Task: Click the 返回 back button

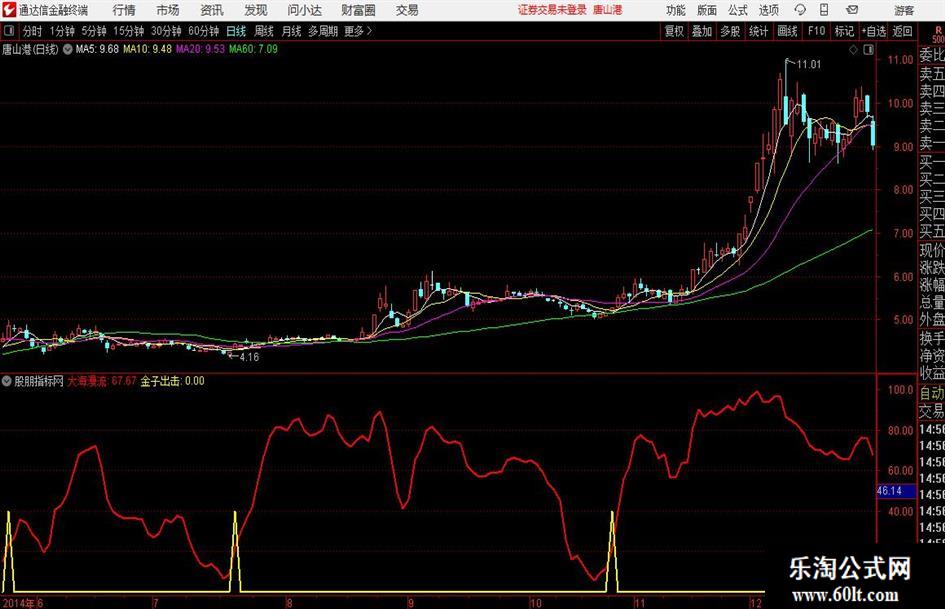Action: 903,31
